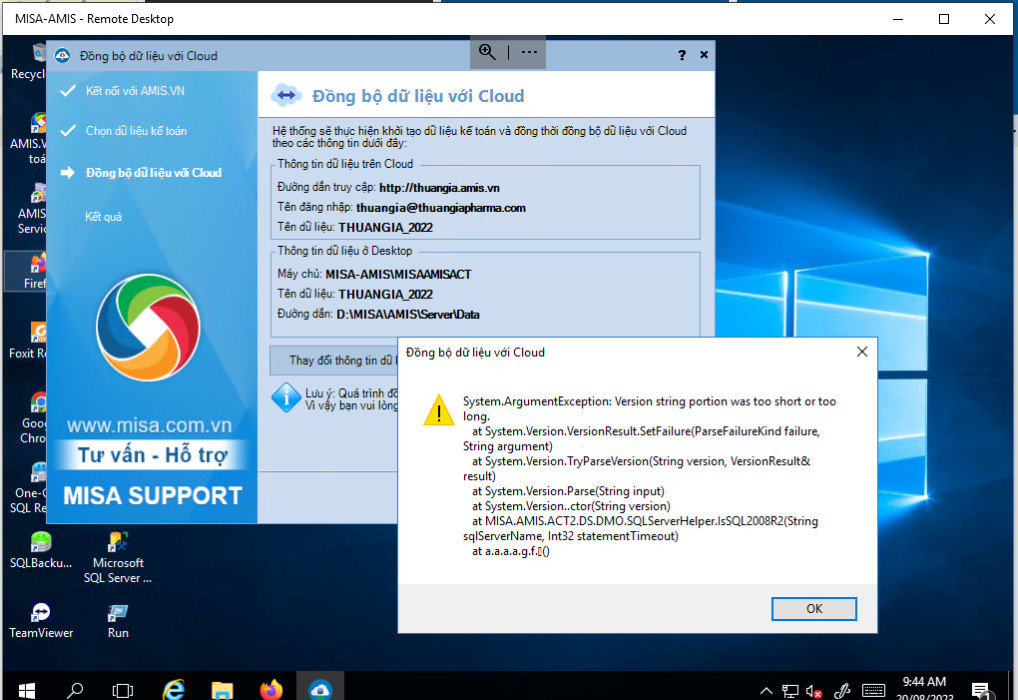Click the touch keyboard tray icon
Image resolution: width=1018 pixels, height=700 pixels.
point(873,691)
